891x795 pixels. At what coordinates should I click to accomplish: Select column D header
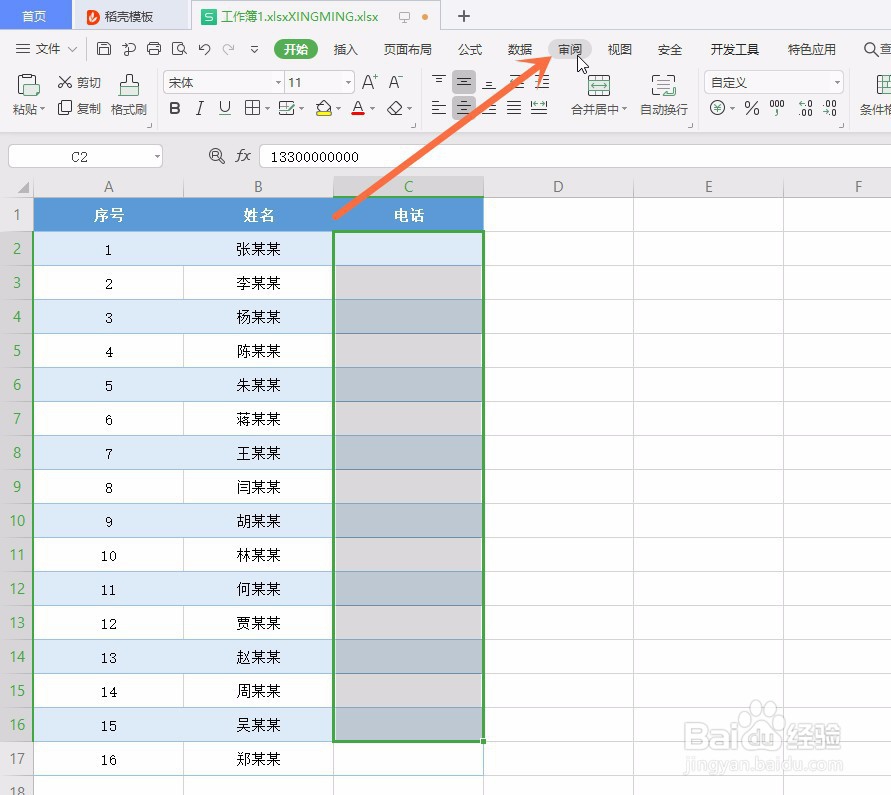[558, 186]
